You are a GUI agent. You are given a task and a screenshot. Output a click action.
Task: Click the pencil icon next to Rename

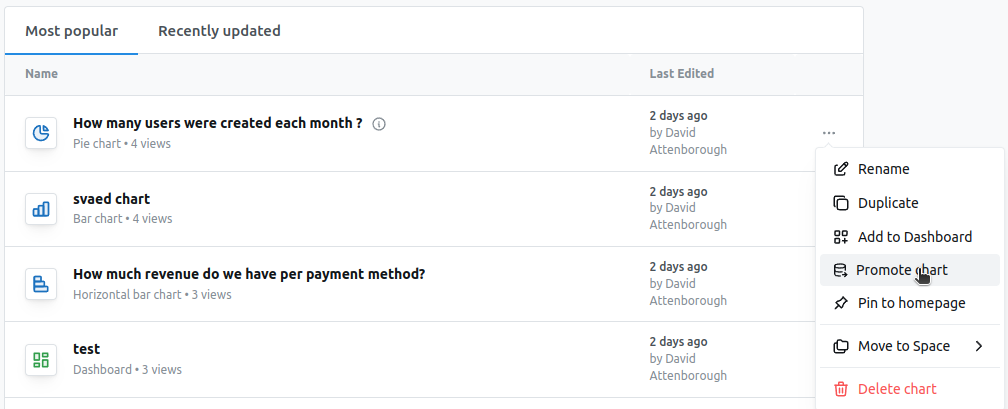(841, 169)
